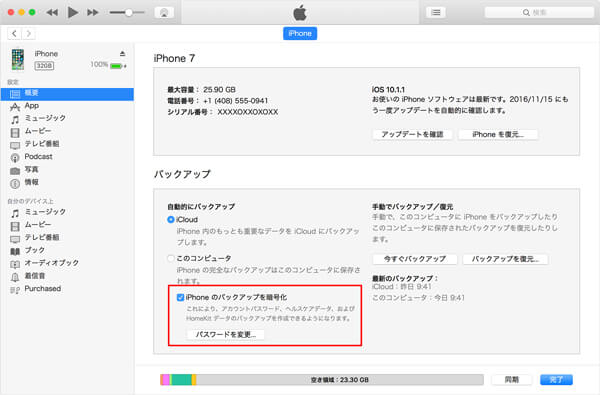Select このコンピュータ radio button
The height and width of the screenshot is (395, 600).
pyautogui.click(x=171, y=258)
